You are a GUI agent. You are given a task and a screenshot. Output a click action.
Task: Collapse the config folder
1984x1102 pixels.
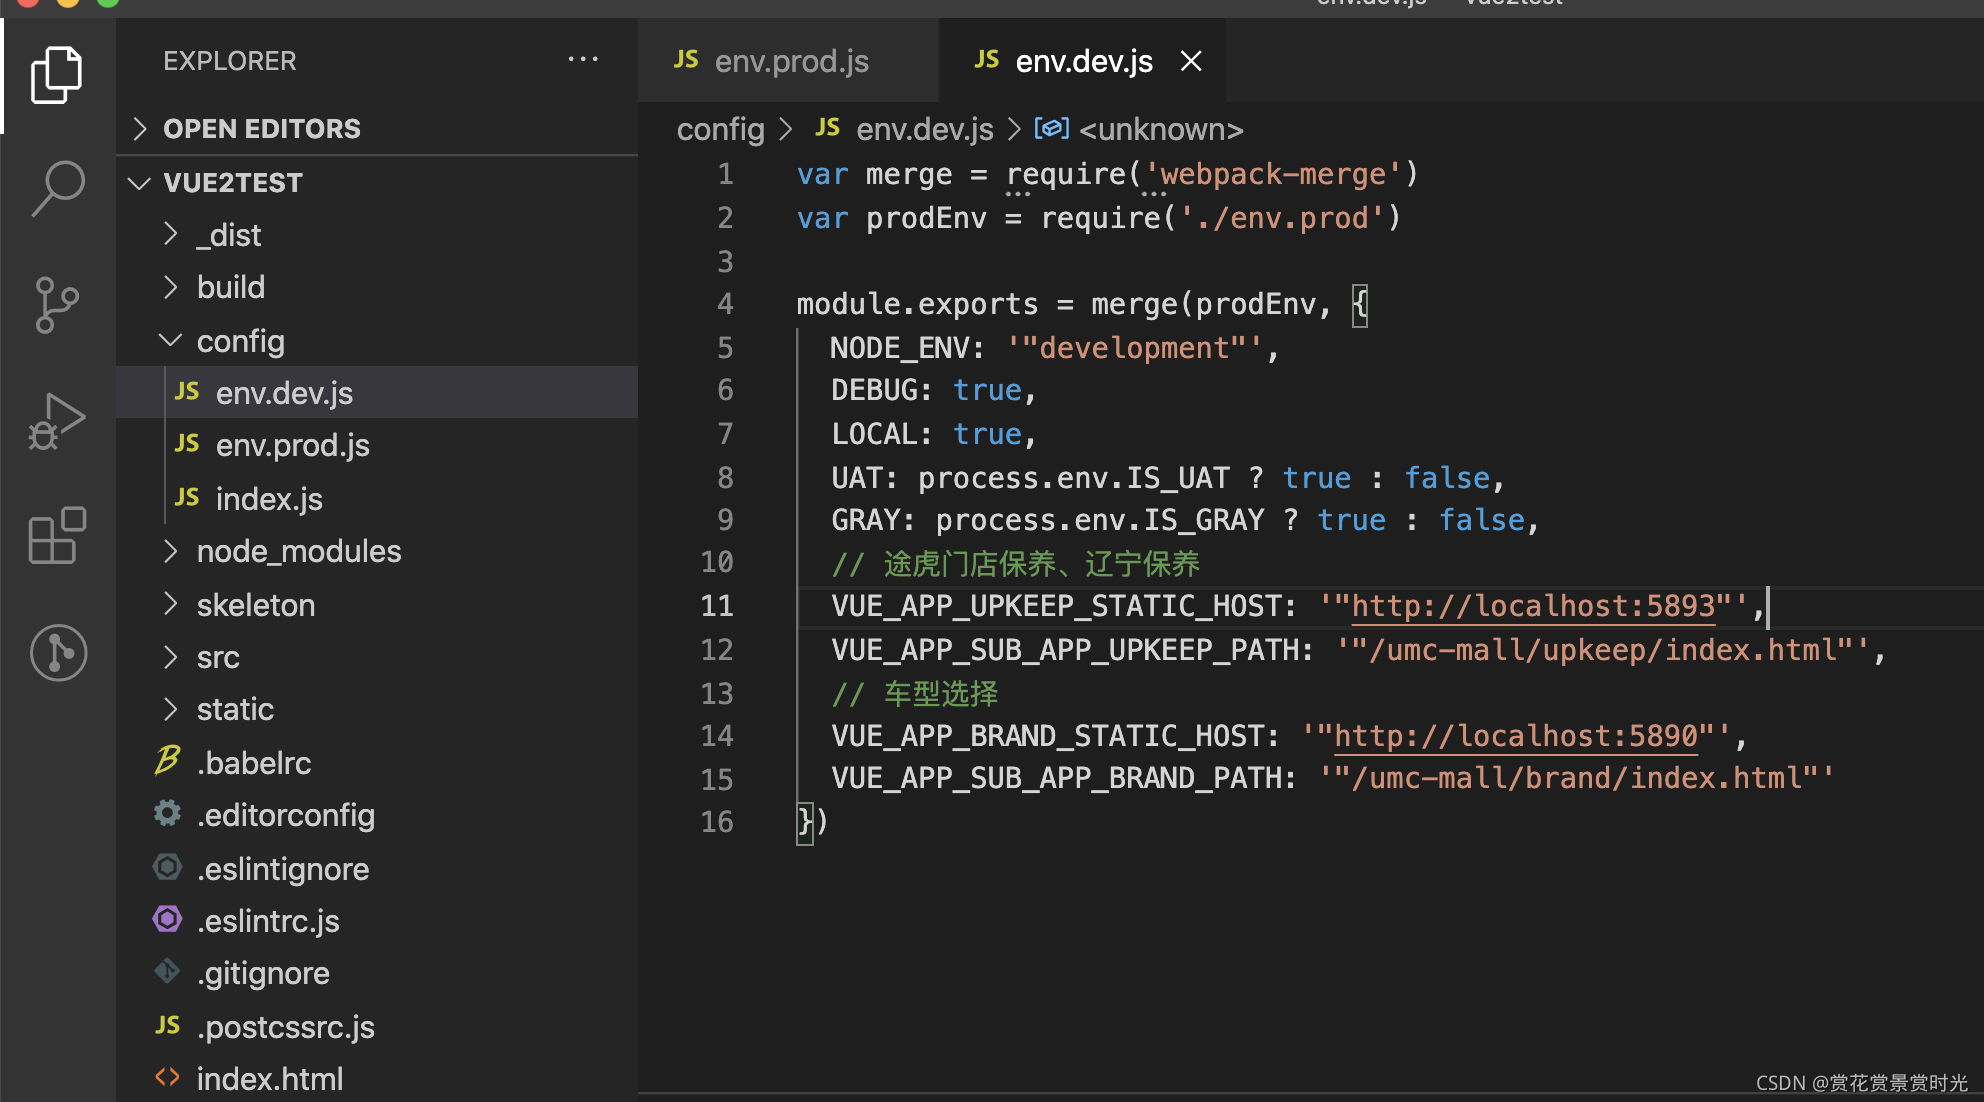pos(171,341)
